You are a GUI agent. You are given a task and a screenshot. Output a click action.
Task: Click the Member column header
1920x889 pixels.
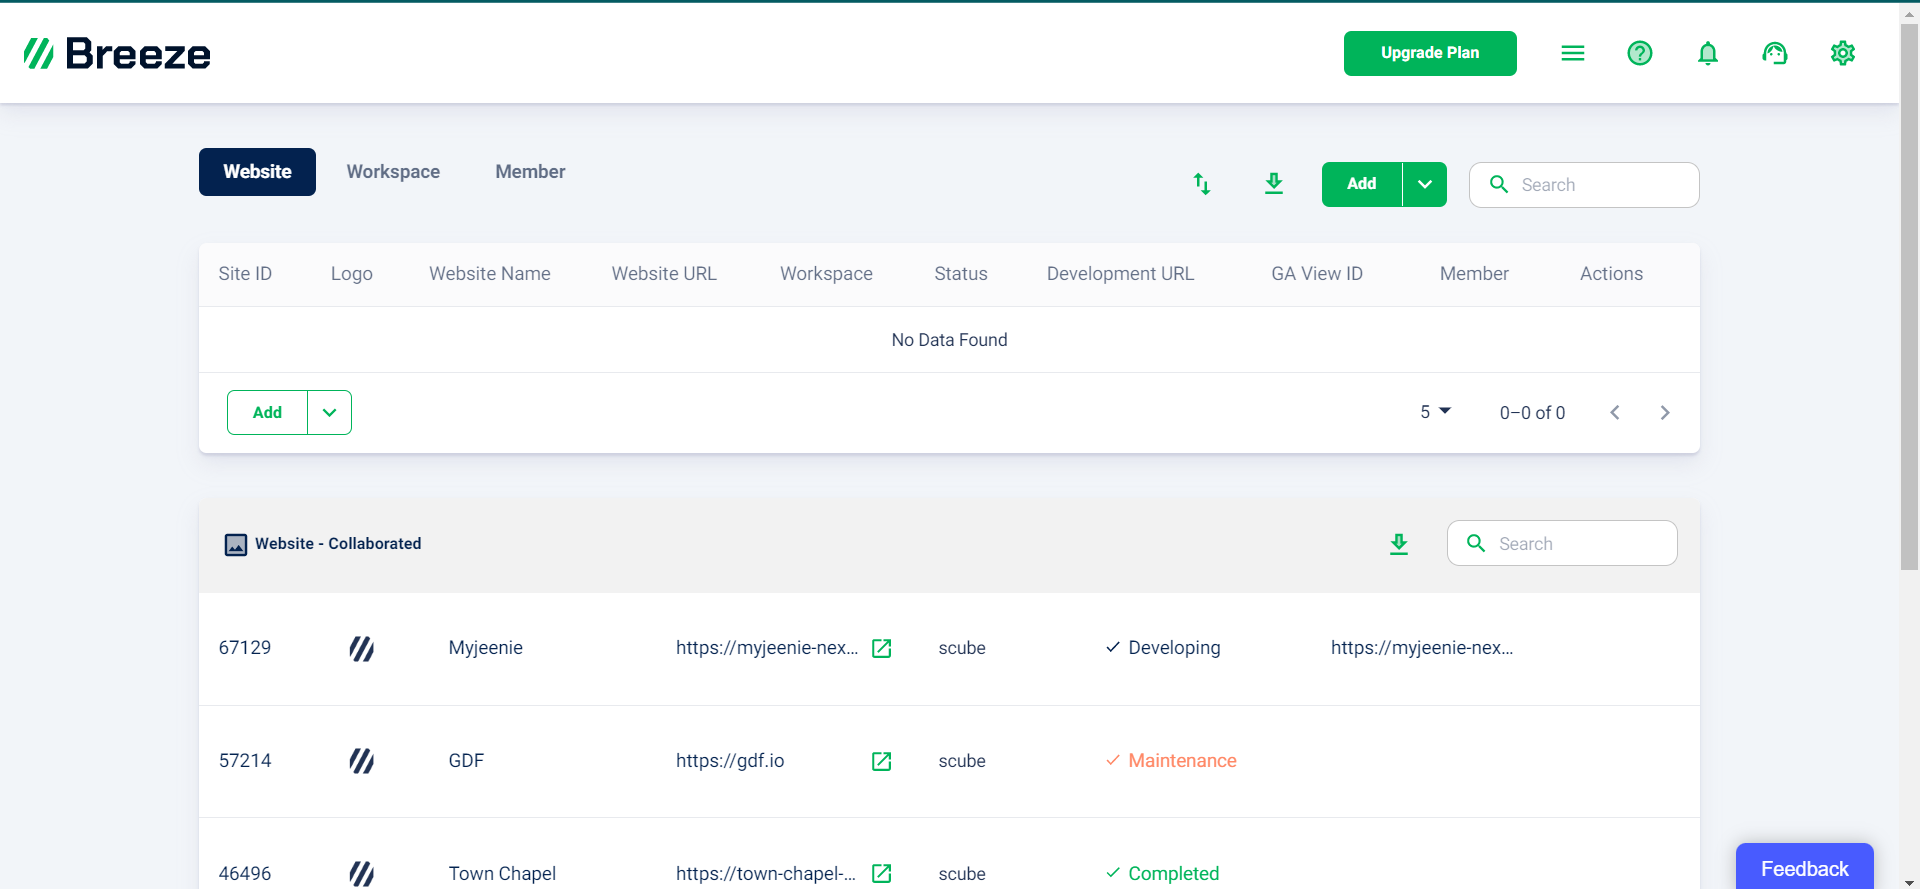pos(1474,274)
